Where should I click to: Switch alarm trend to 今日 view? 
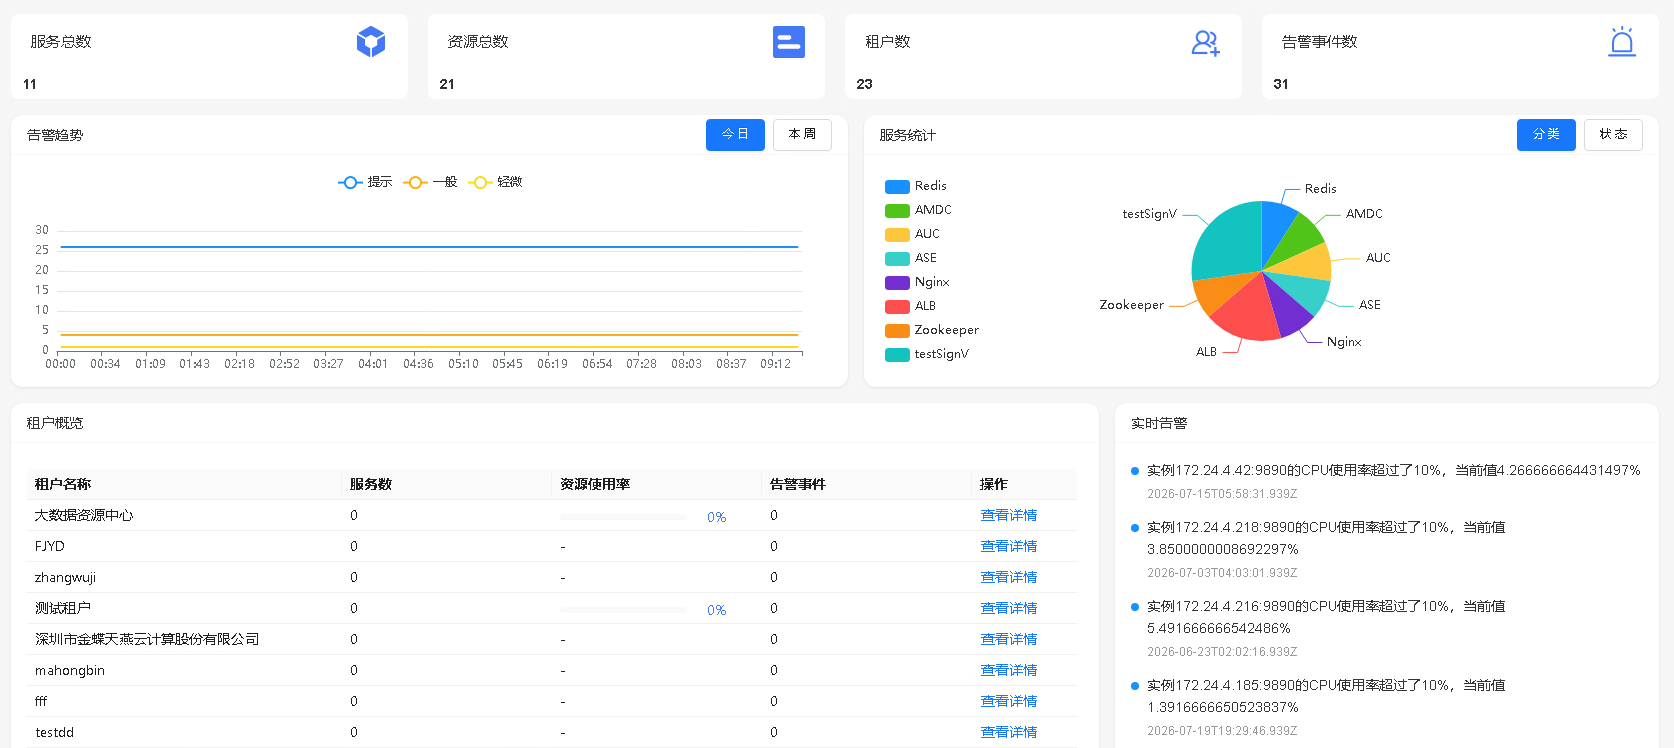point(735,135)
